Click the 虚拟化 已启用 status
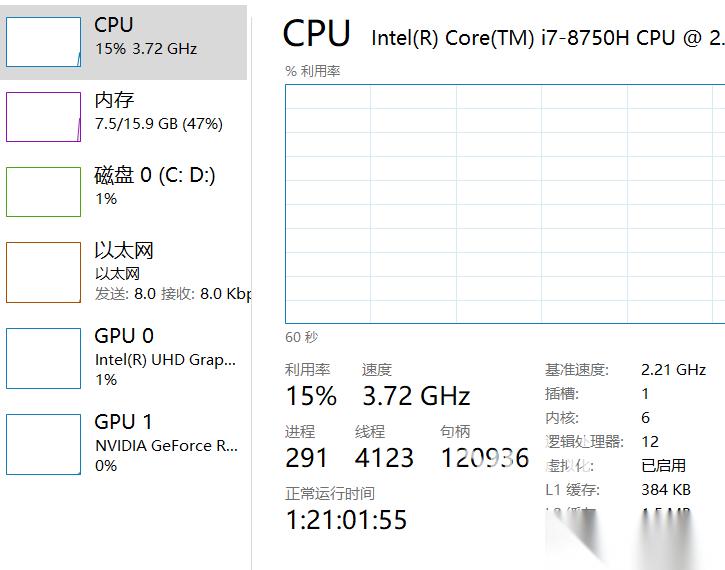 pos(663,465)
